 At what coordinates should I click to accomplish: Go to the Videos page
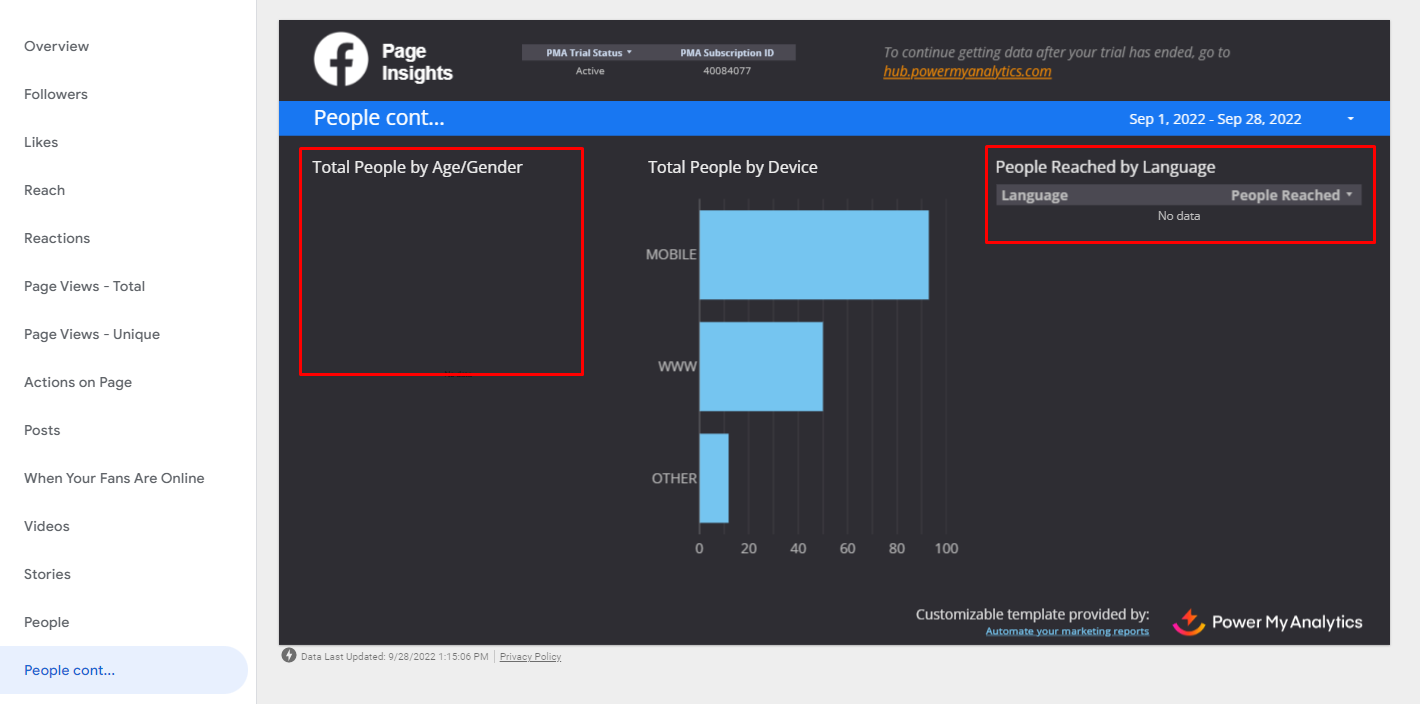(47, 526)
